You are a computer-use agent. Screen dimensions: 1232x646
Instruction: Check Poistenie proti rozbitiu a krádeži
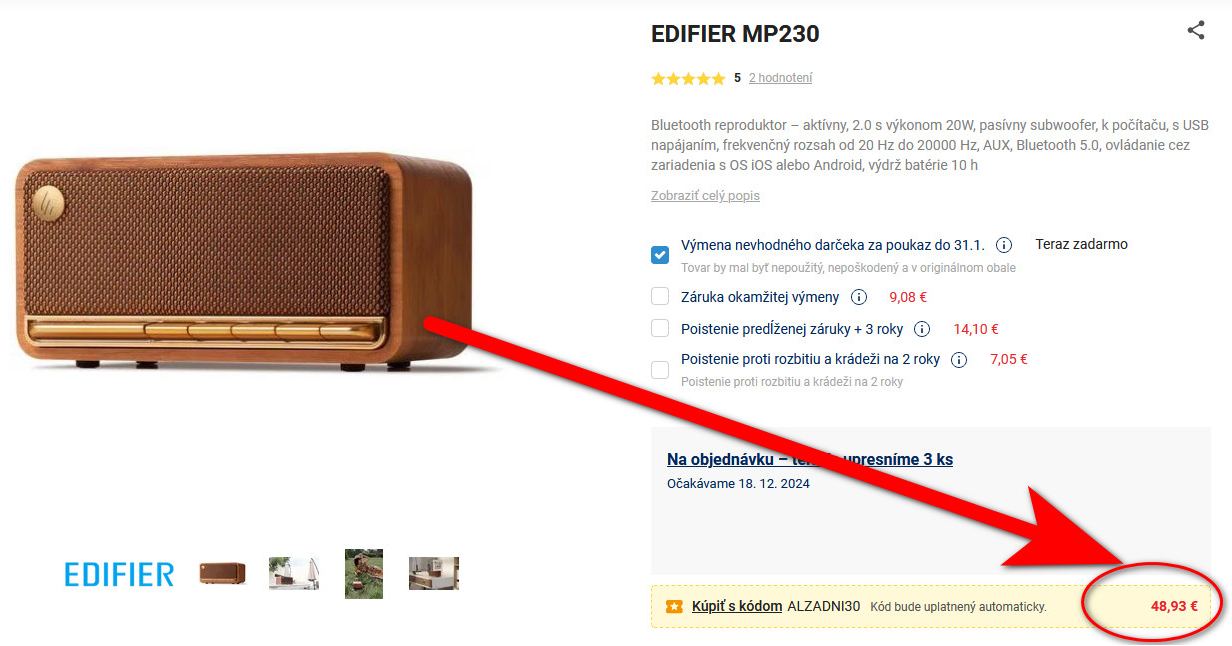coord(660,370)
